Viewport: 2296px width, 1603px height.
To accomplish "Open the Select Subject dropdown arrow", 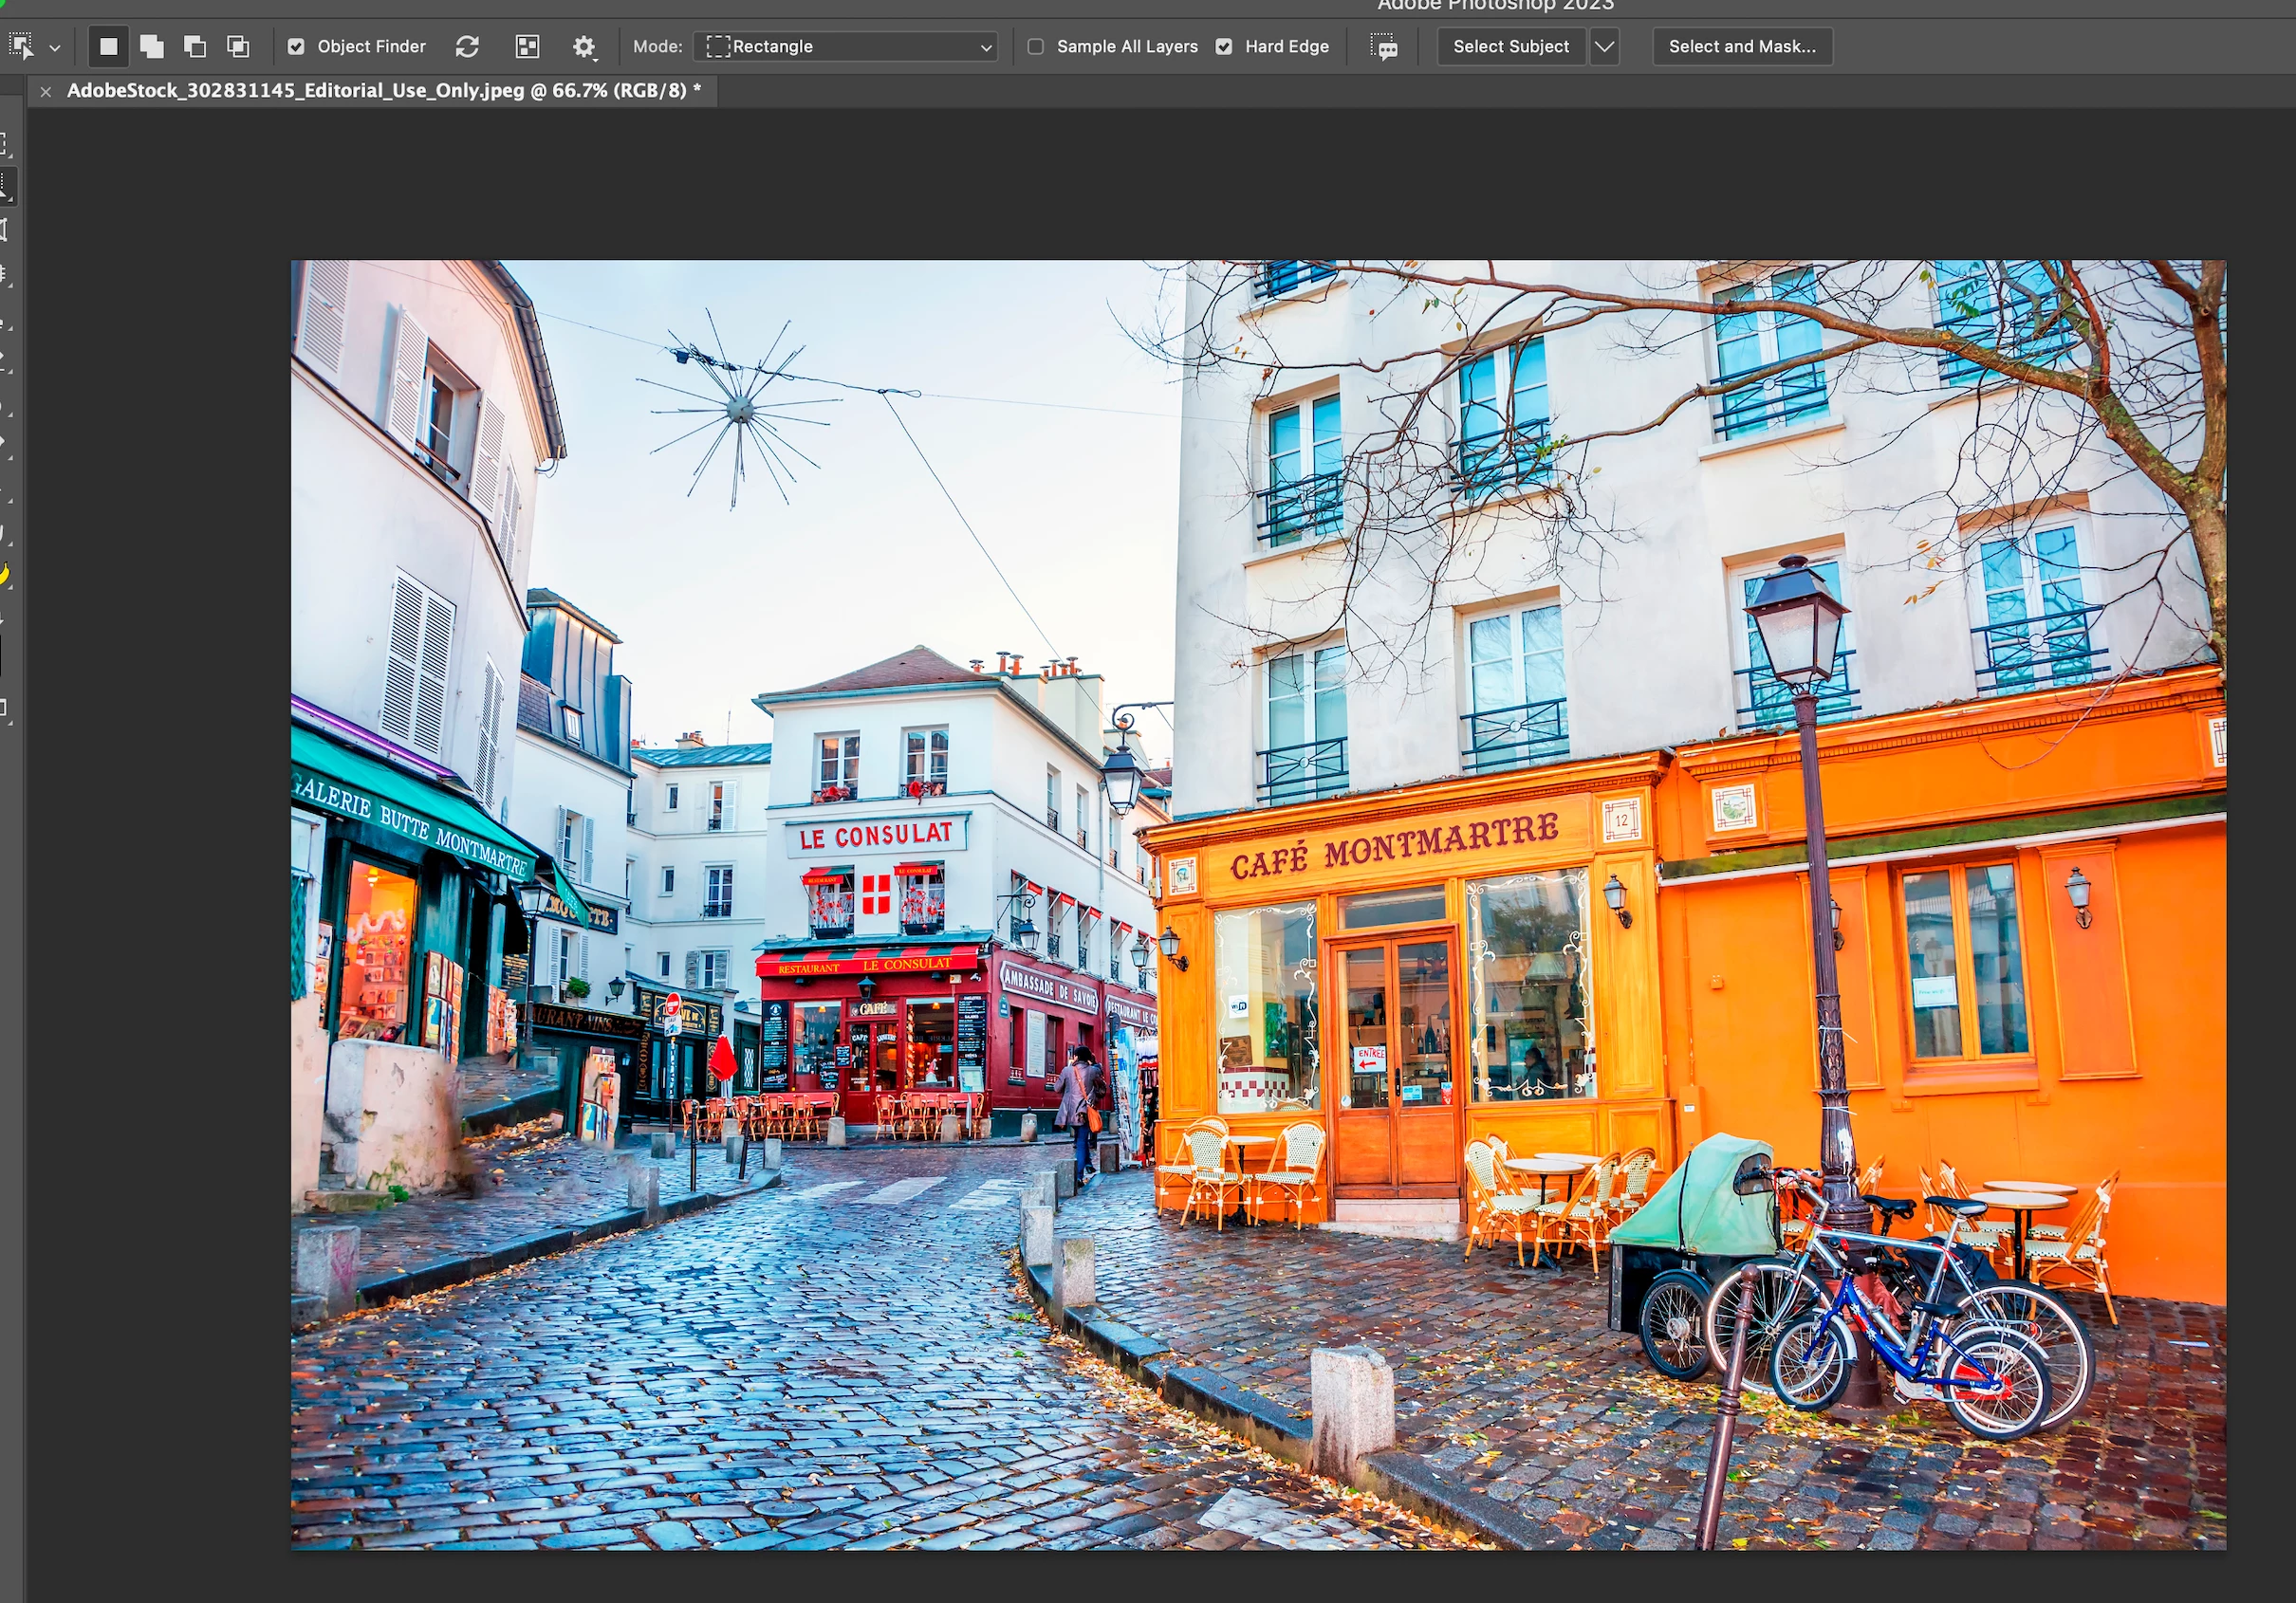I will (1604, 46).
